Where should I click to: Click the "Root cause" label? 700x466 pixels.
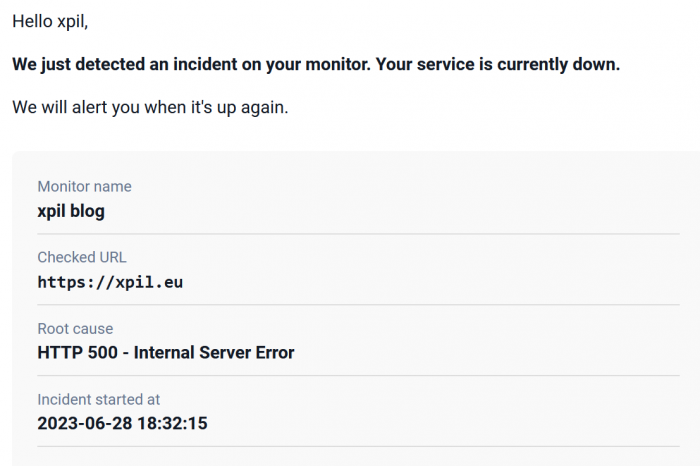point(75,329)
